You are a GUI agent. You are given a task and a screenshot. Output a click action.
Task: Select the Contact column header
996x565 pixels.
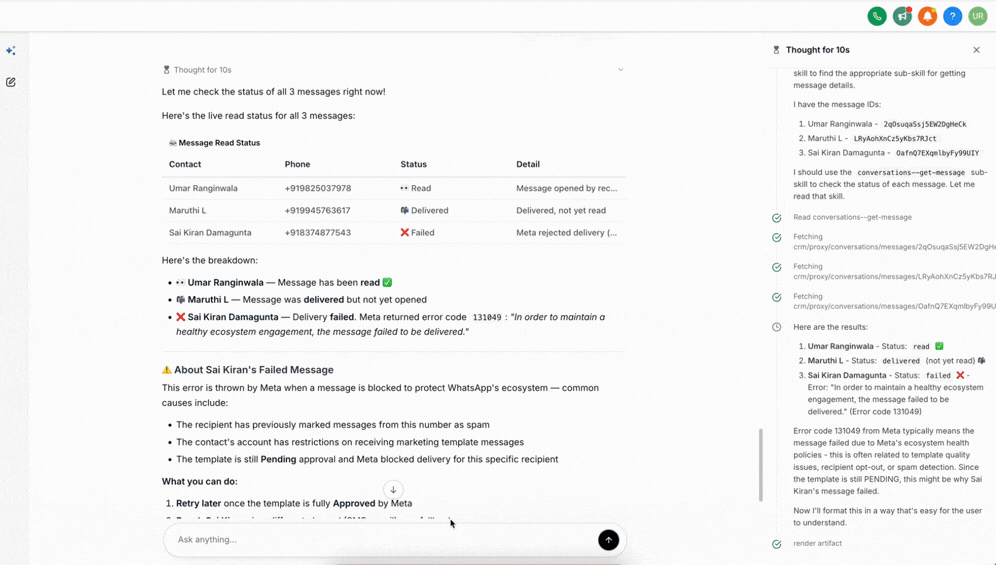(185, 164)
